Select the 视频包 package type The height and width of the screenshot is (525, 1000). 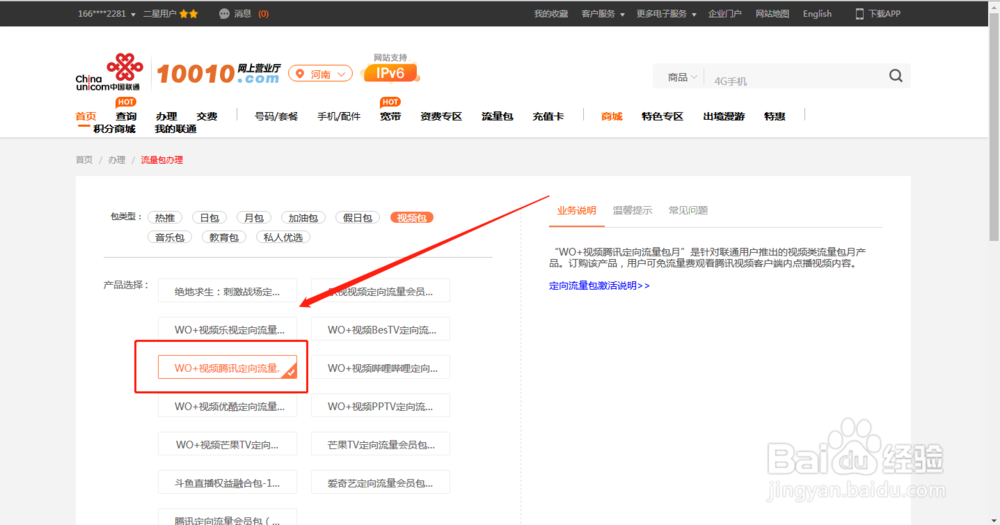pyautogui.click(x=411, y=218)
